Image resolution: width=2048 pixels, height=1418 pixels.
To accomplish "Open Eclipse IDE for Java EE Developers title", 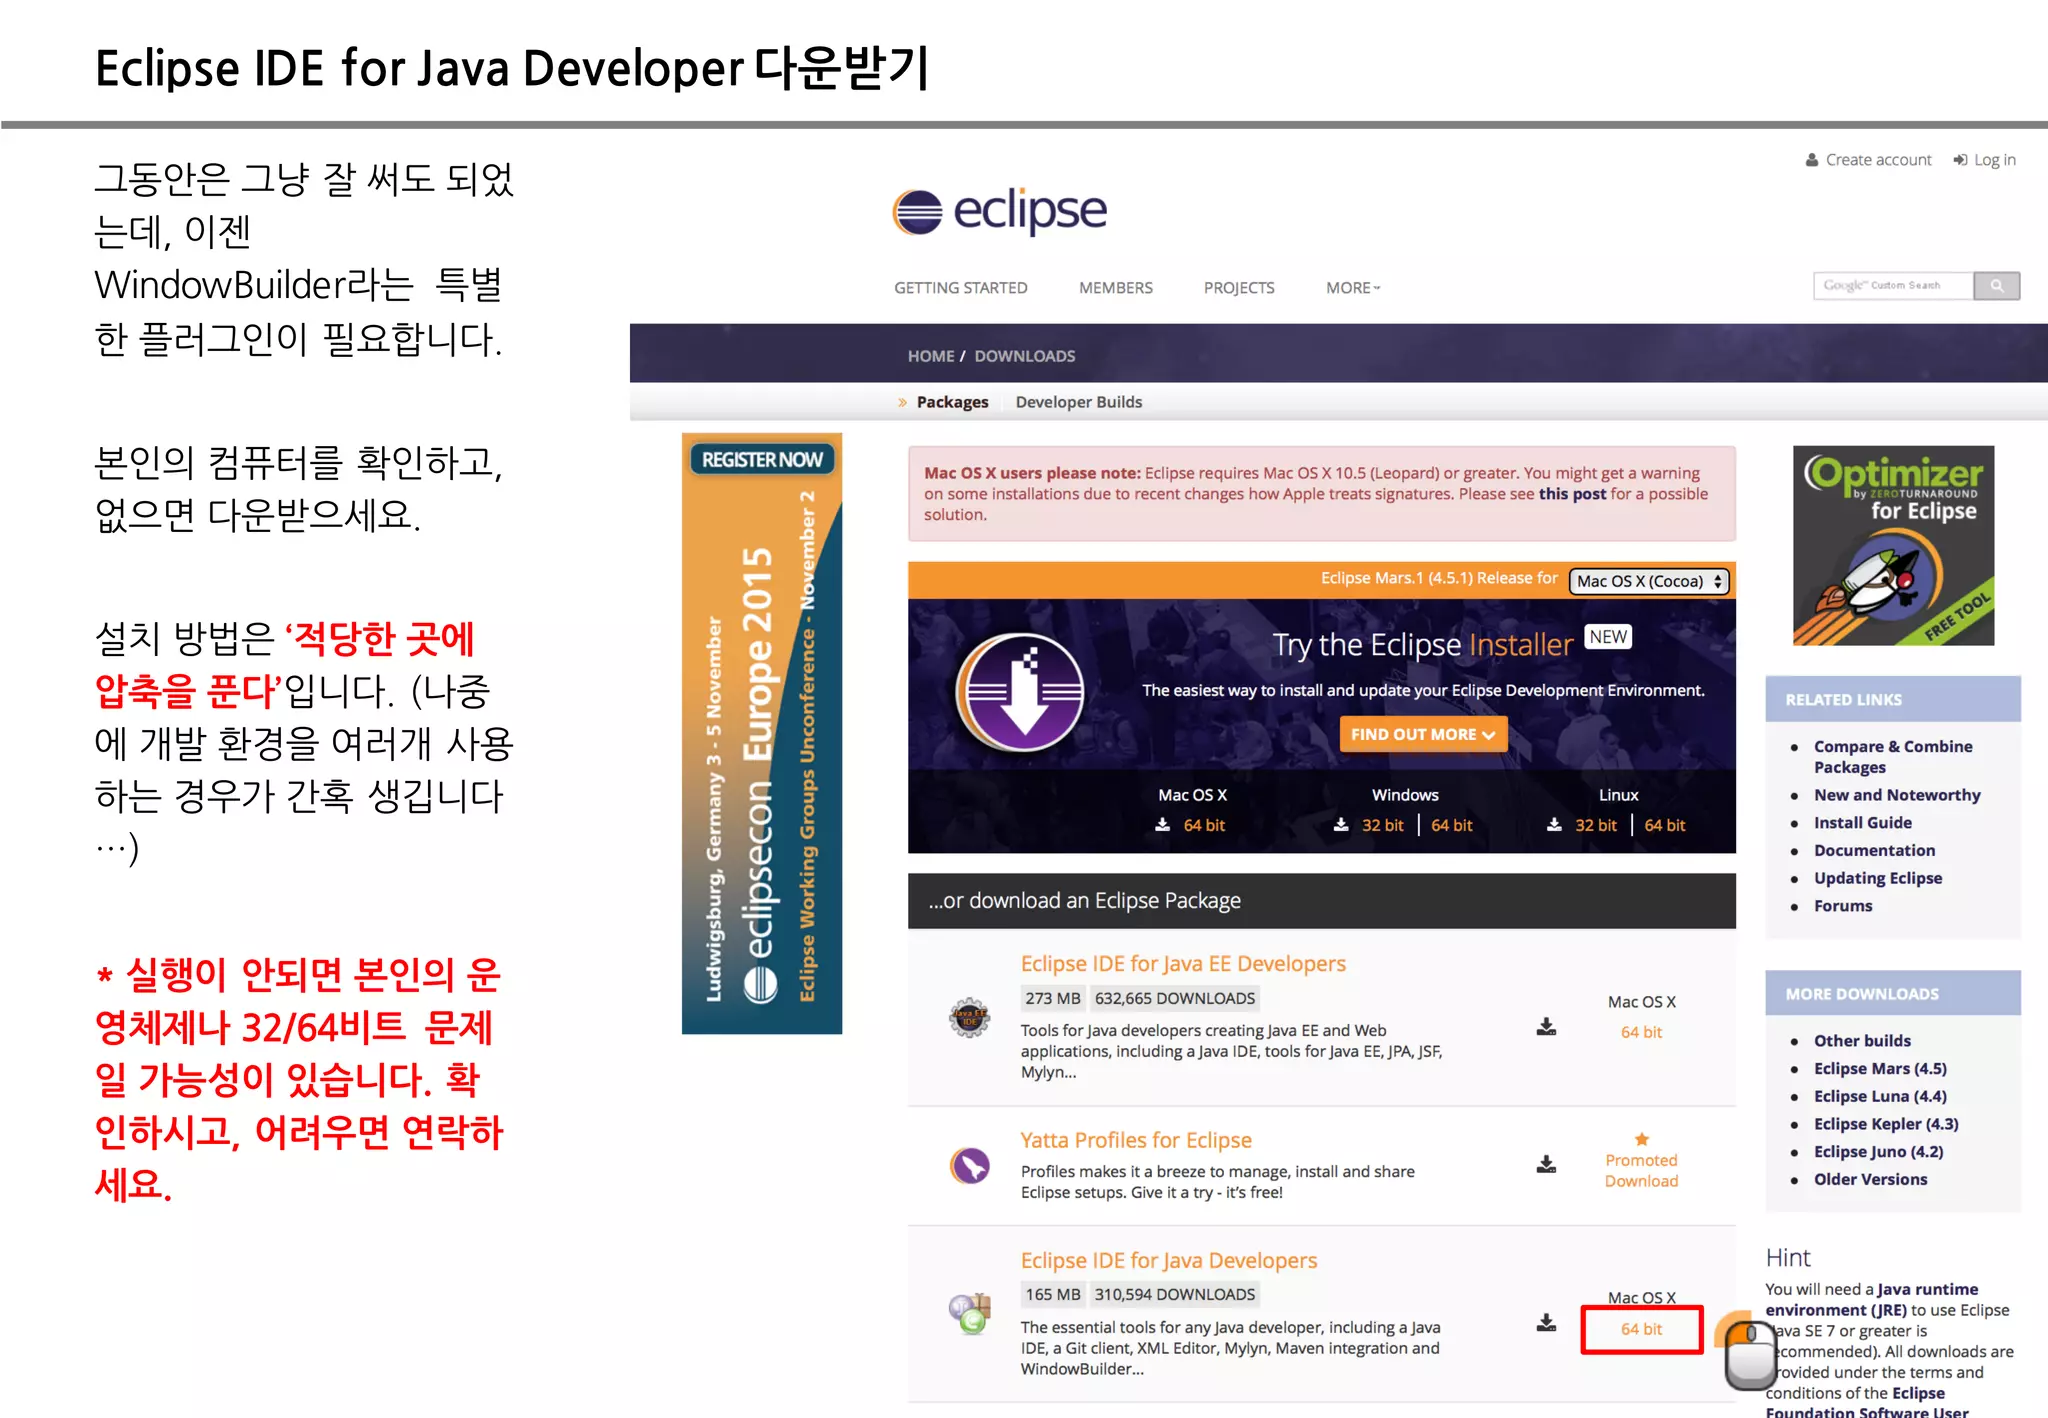I will click(1183, 964).
